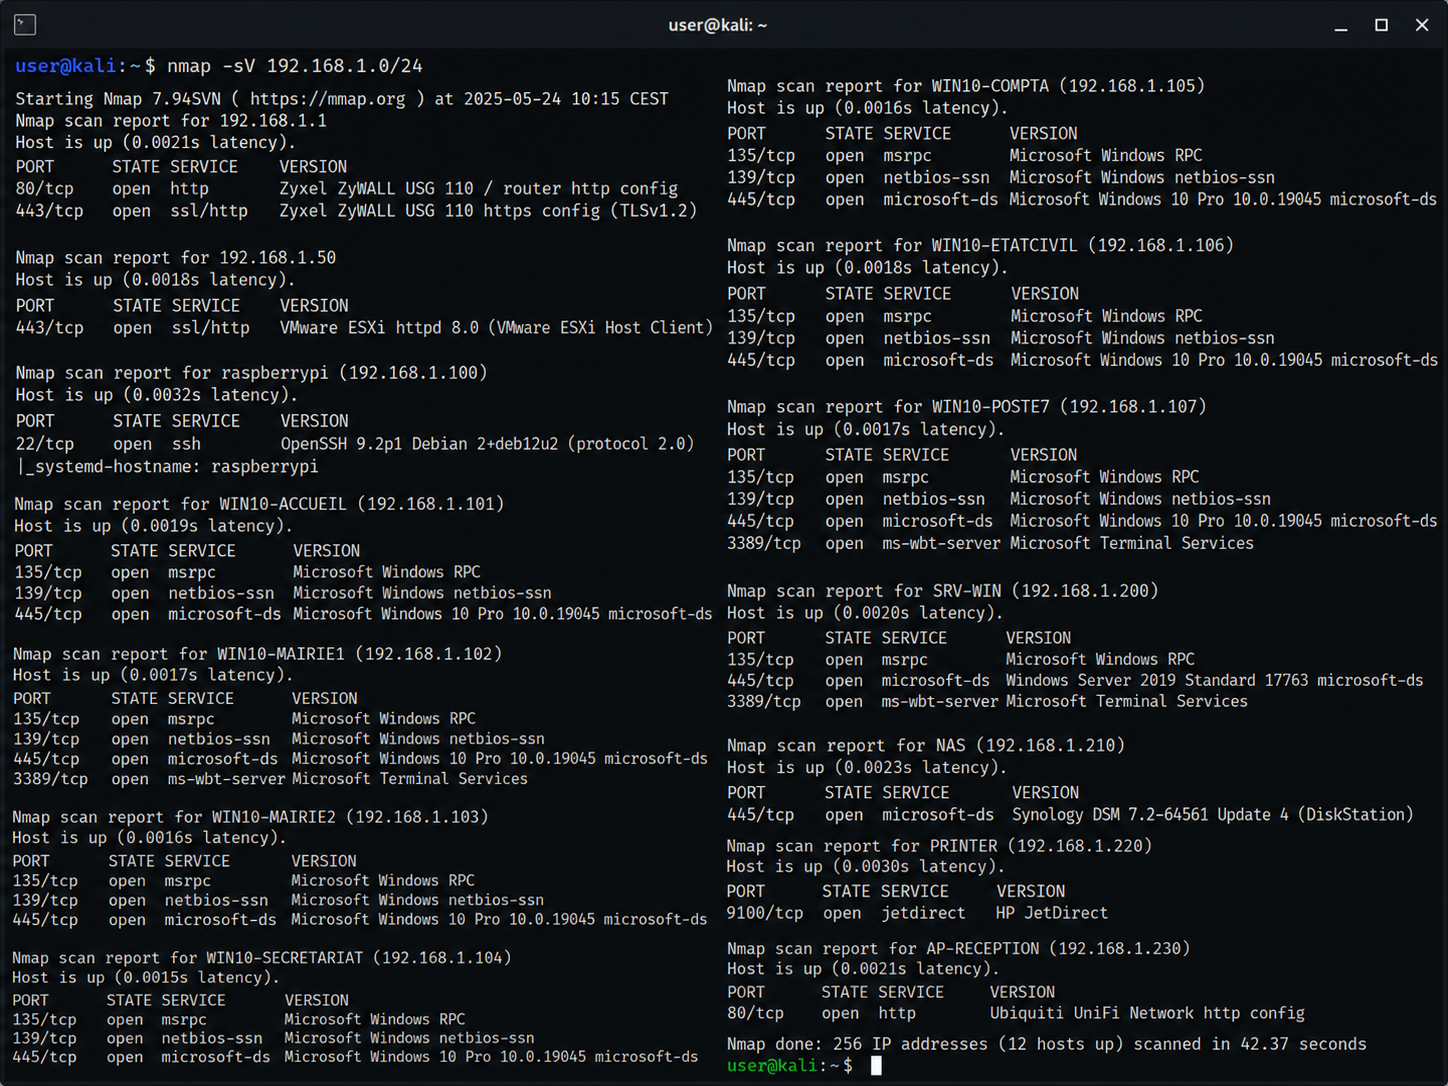Click the WIN10-SECRETARIAT (192.168.1.104) report line
This screenshot has height=1086, width=1448.
click(262, 958)
